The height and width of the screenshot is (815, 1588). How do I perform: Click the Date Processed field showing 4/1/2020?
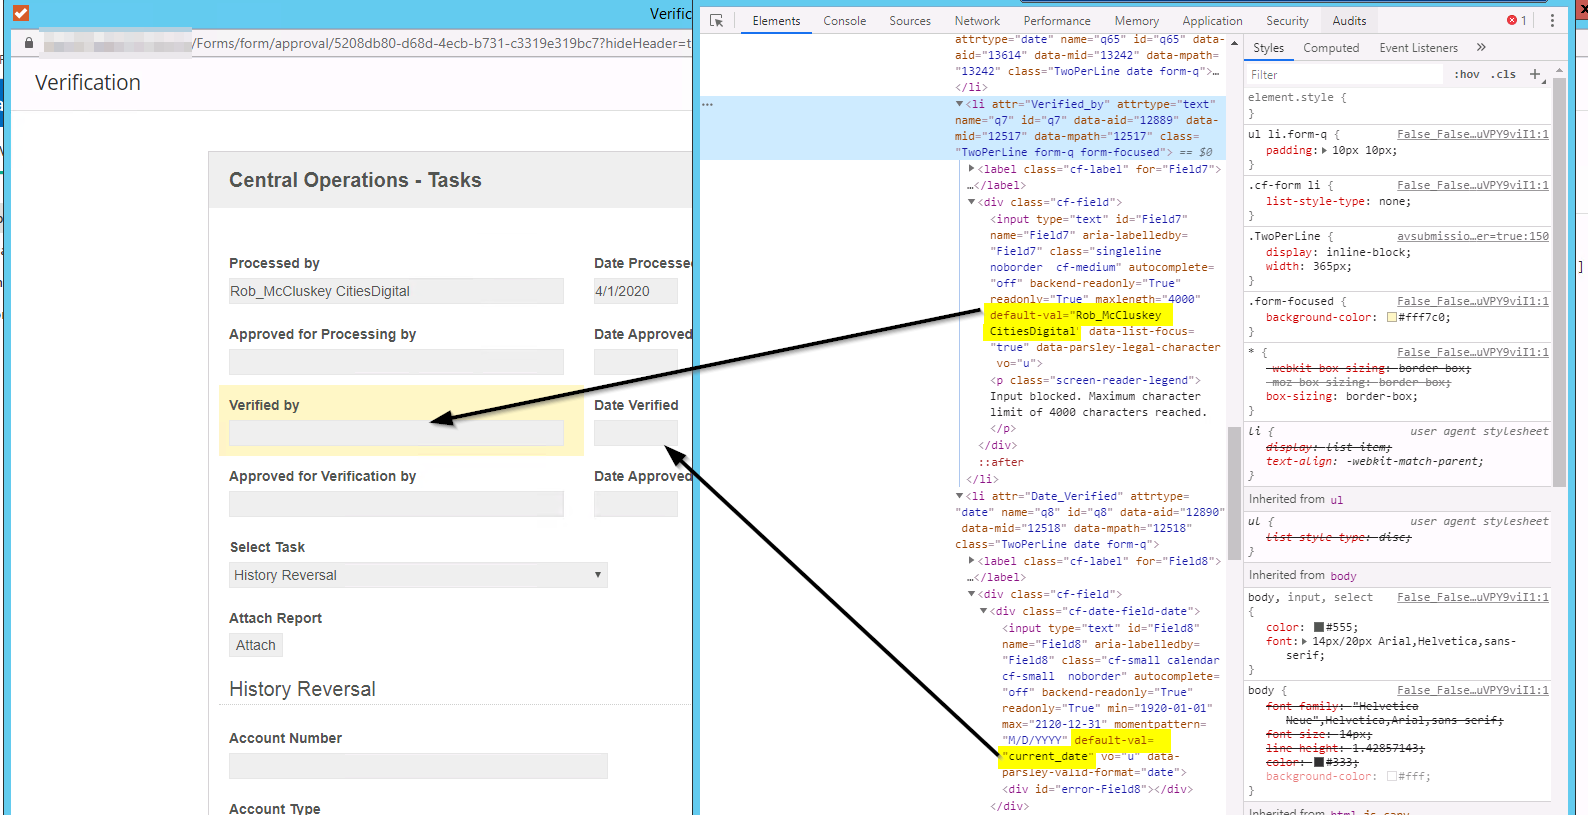tap(636, 291)
